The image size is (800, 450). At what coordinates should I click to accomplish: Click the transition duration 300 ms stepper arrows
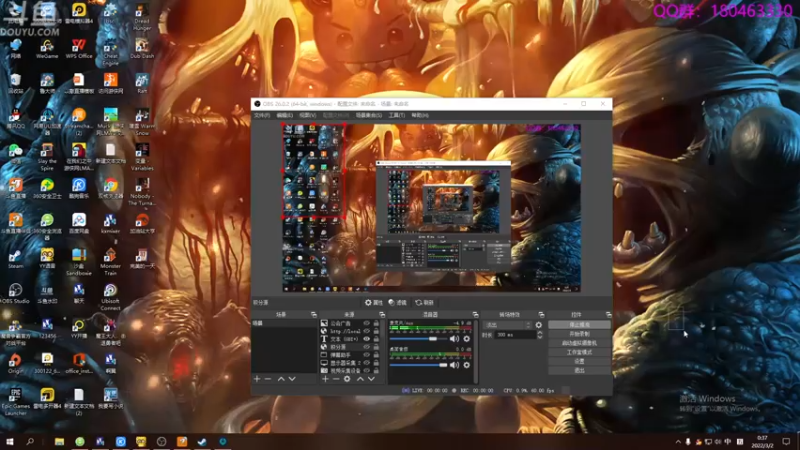pyautogui.click(x=540, y=335)
